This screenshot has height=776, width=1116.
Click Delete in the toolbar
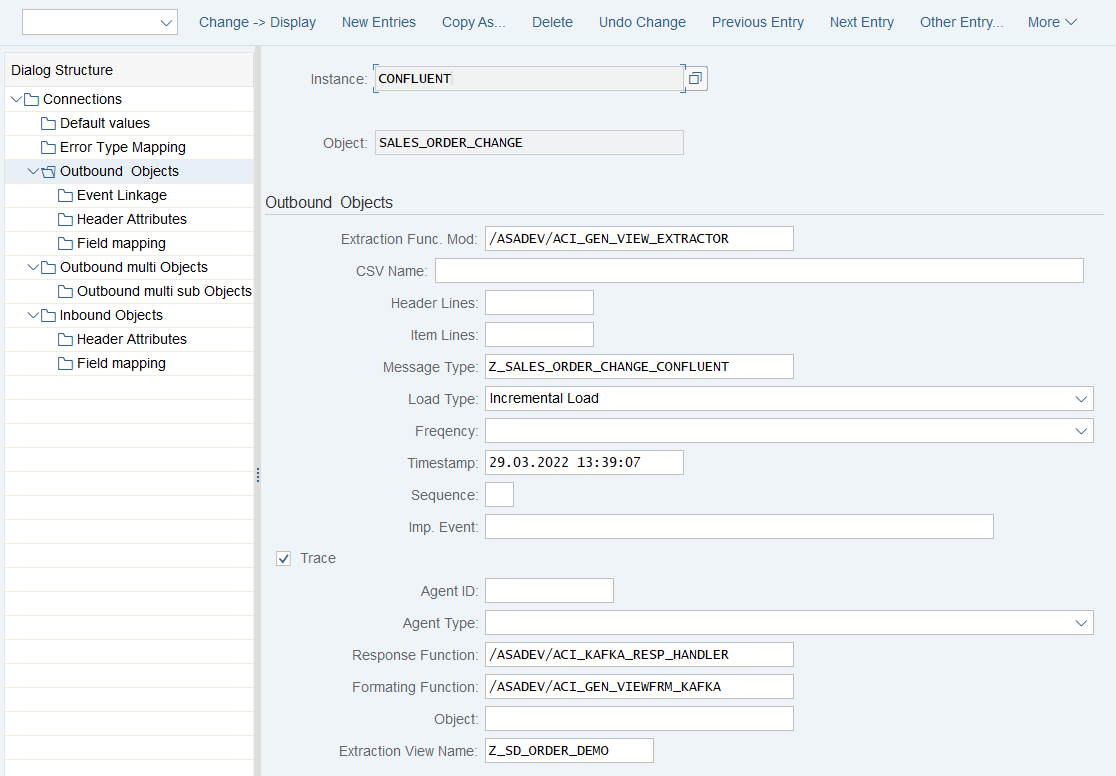(x=552, y=22)
